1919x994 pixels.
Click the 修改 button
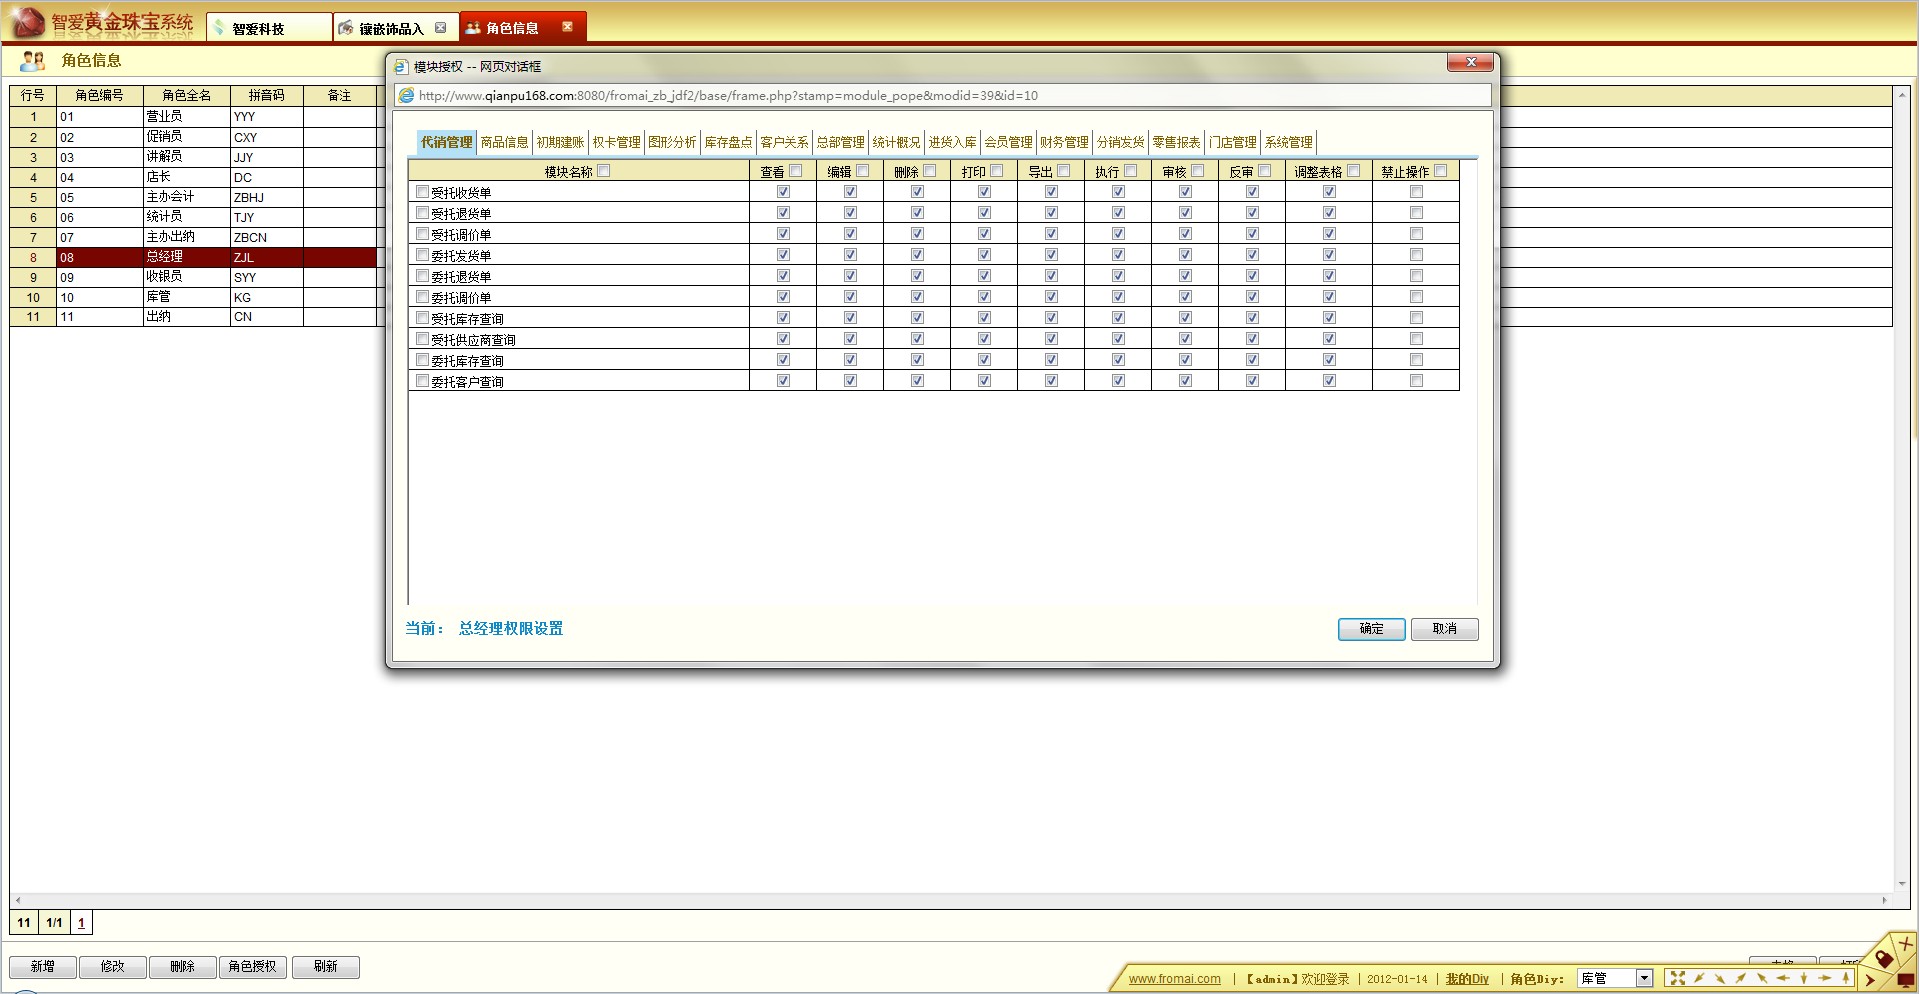(x=113, y=967)
